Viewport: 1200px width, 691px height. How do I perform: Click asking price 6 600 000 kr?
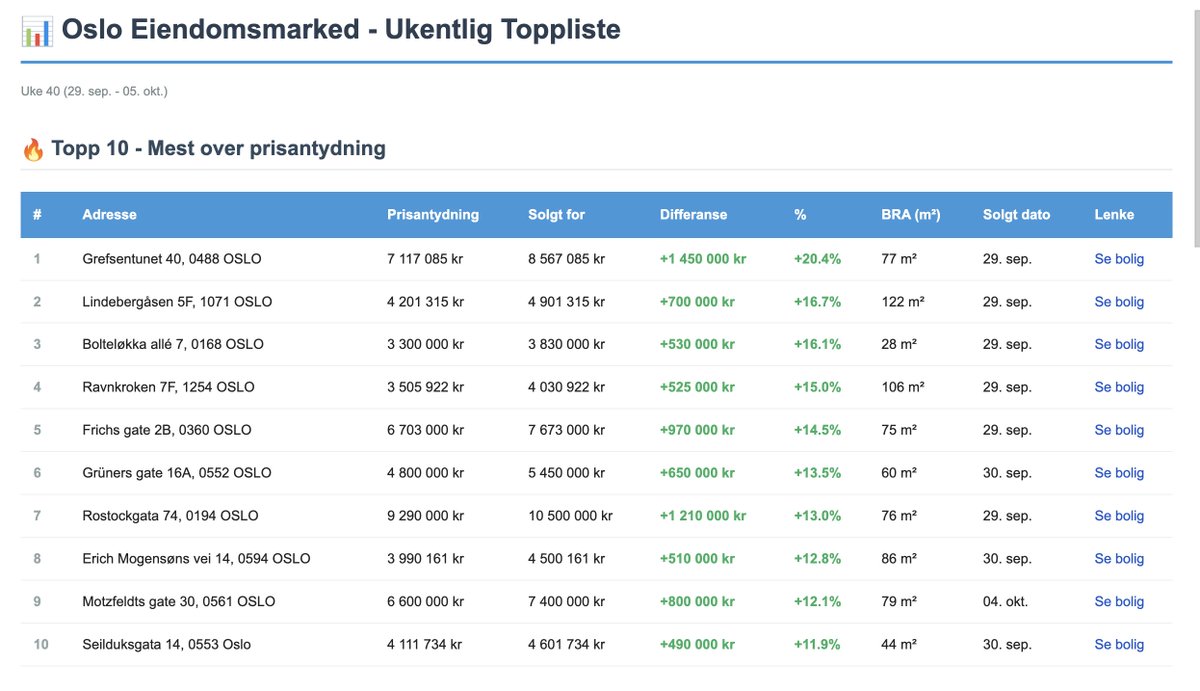tap(425, 602)
